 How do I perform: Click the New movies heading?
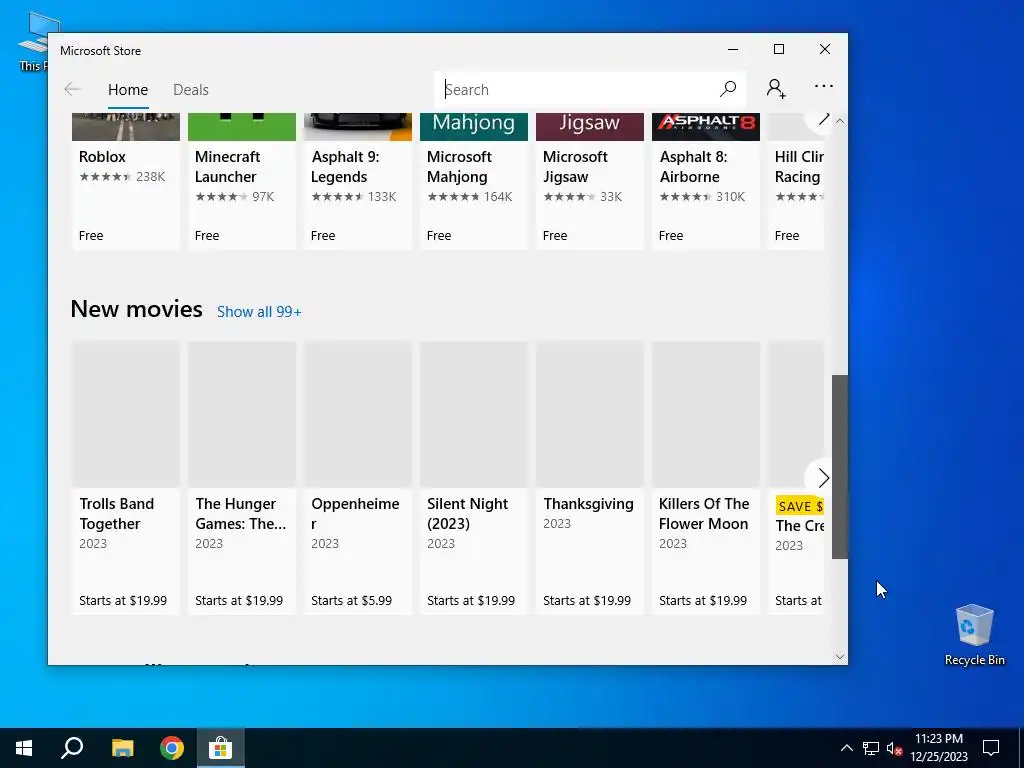point(136,309)
